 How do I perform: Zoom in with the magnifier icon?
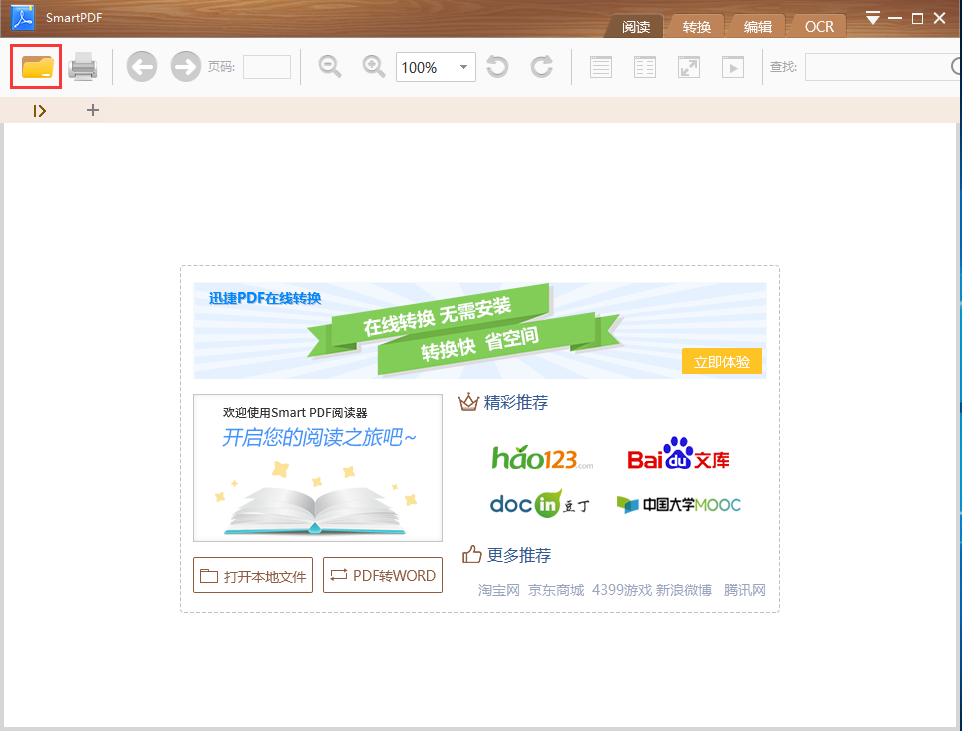point(373,66)
